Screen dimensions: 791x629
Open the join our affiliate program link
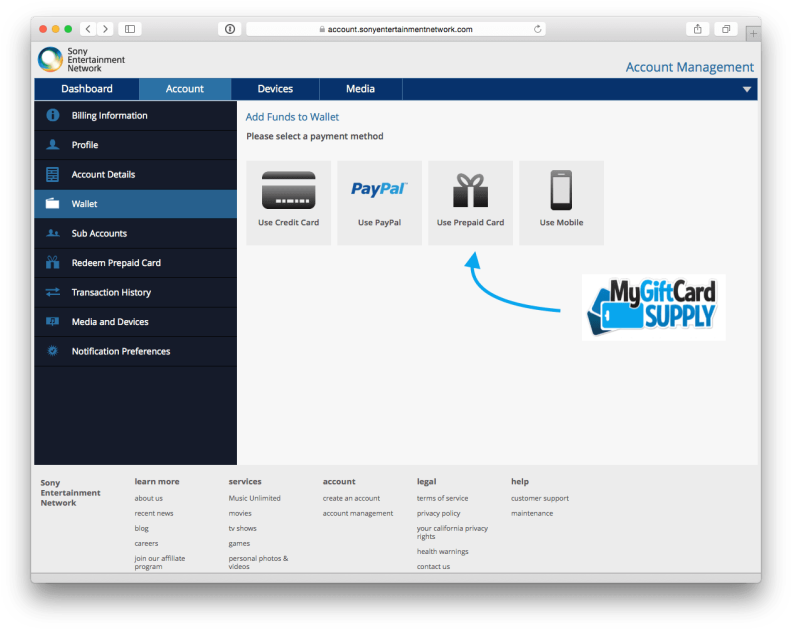[159, 562]
